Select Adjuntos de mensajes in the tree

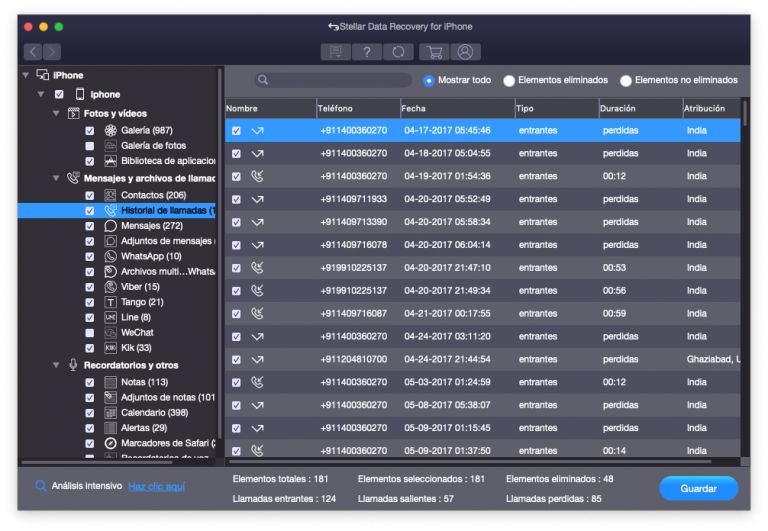pos(168,241)
